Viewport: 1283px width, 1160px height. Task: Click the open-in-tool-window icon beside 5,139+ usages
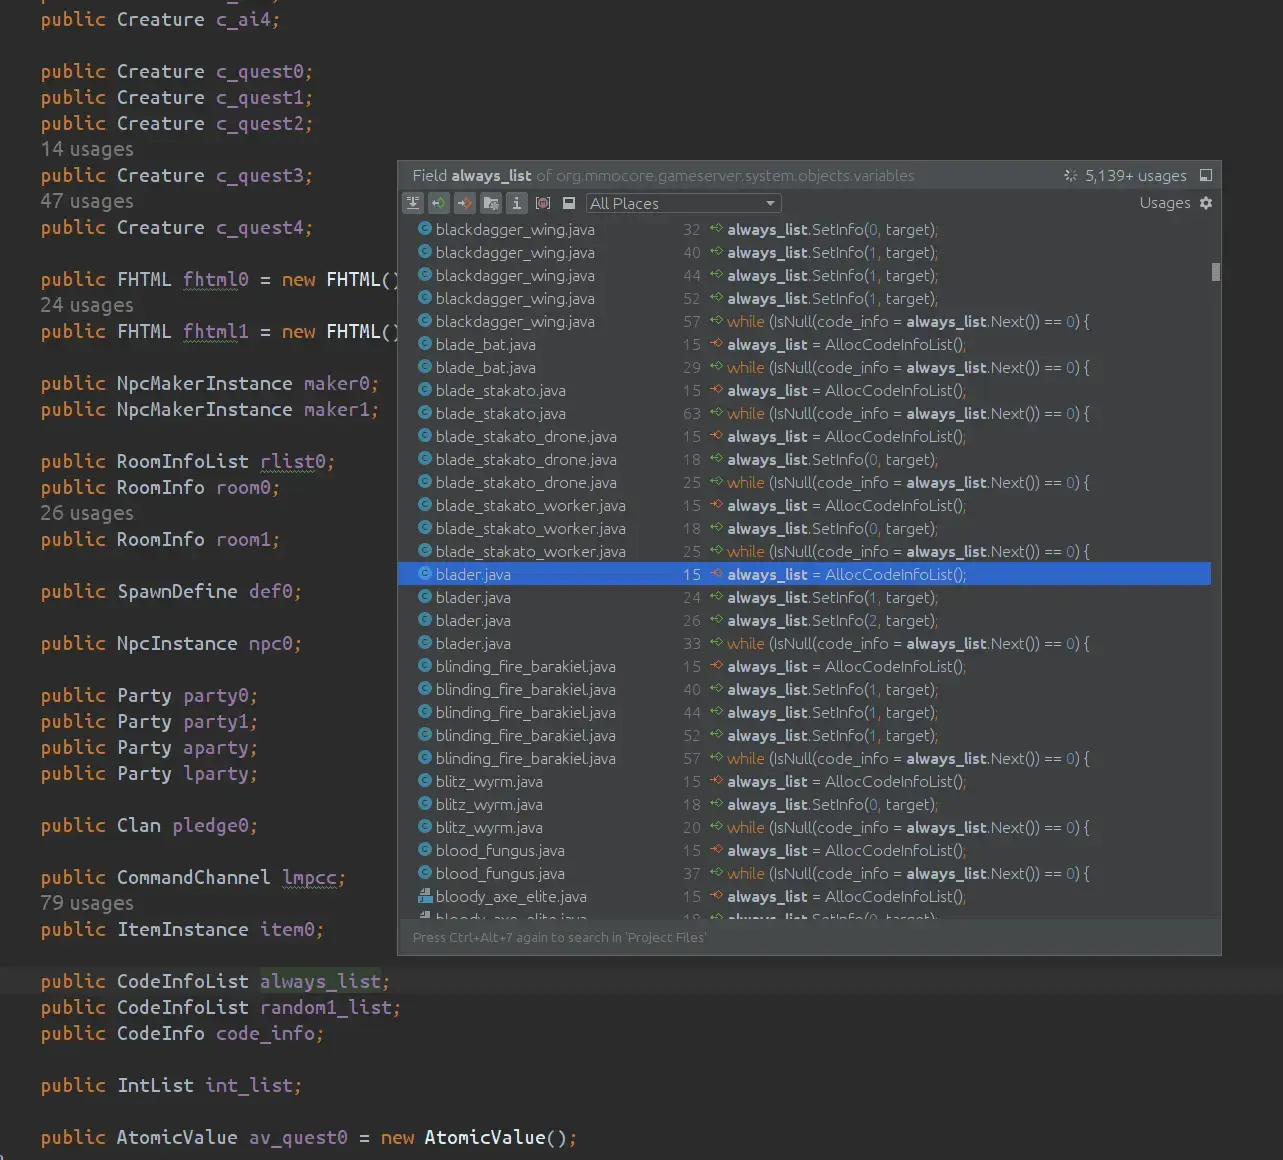click(1206, 175)
